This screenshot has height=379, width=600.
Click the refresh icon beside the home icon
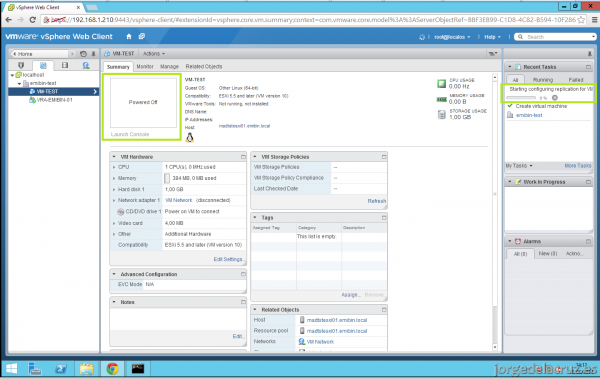(x=142, y=36)
